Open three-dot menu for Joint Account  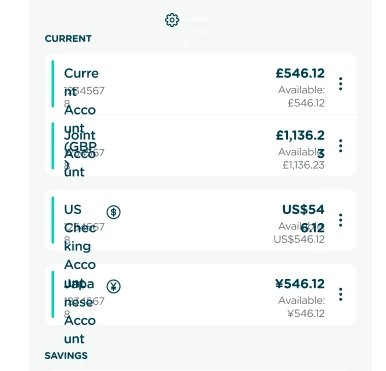point(340,146)
